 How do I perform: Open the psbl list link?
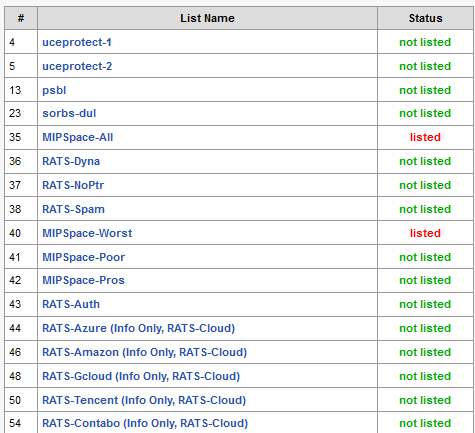coord(54,90)
